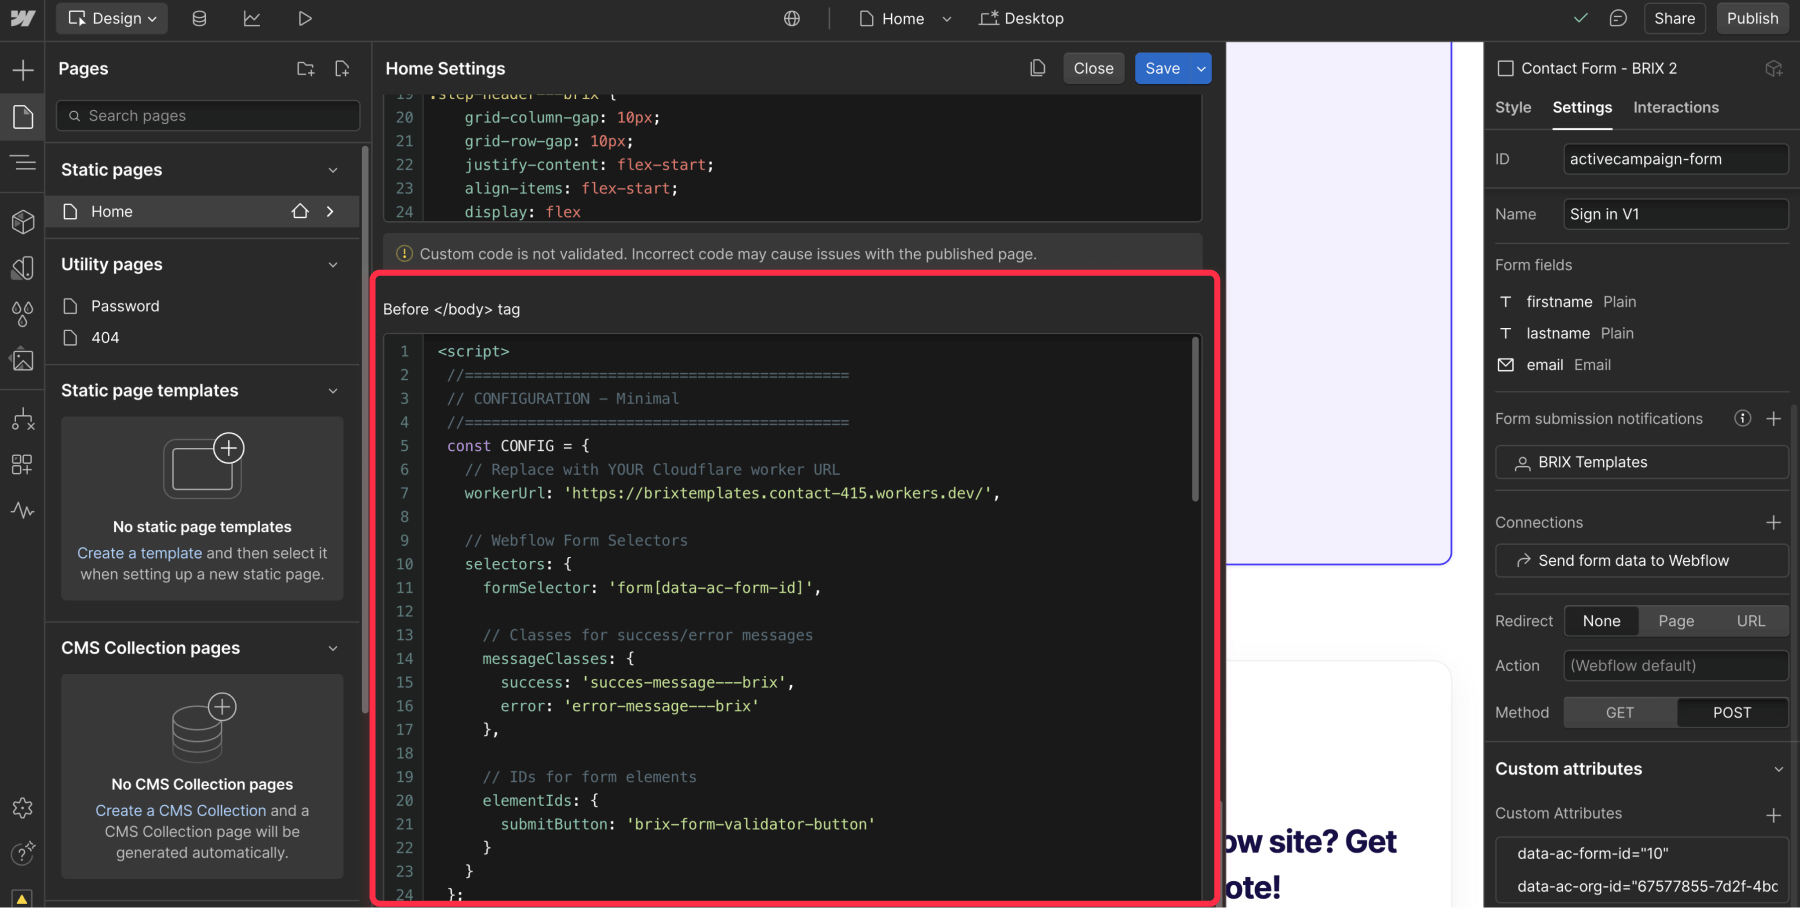Open the Components cube icon
1800x908 pixels.
click(x=22, y=221)
